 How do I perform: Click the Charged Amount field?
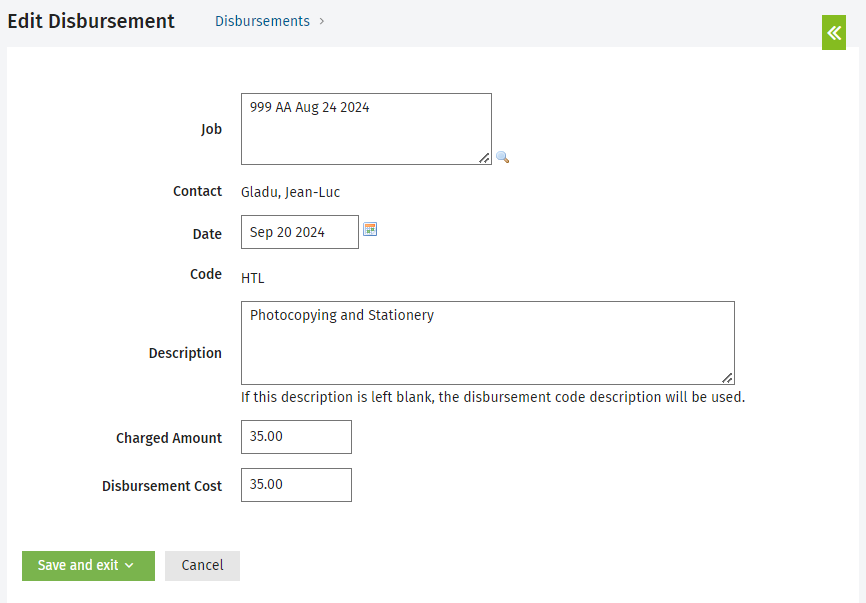[x=296, y=437]
